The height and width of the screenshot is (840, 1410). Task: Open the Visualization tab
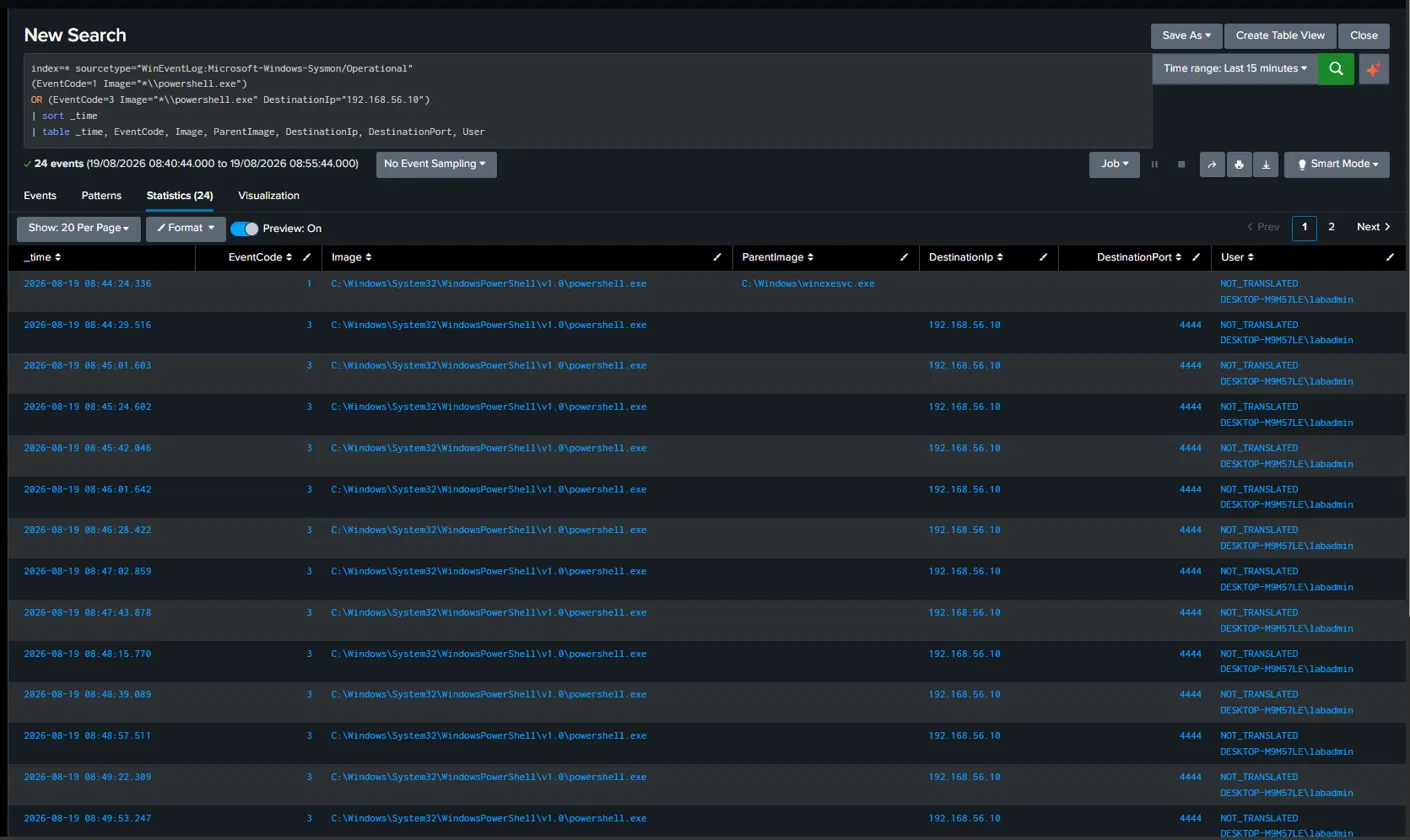268,195
